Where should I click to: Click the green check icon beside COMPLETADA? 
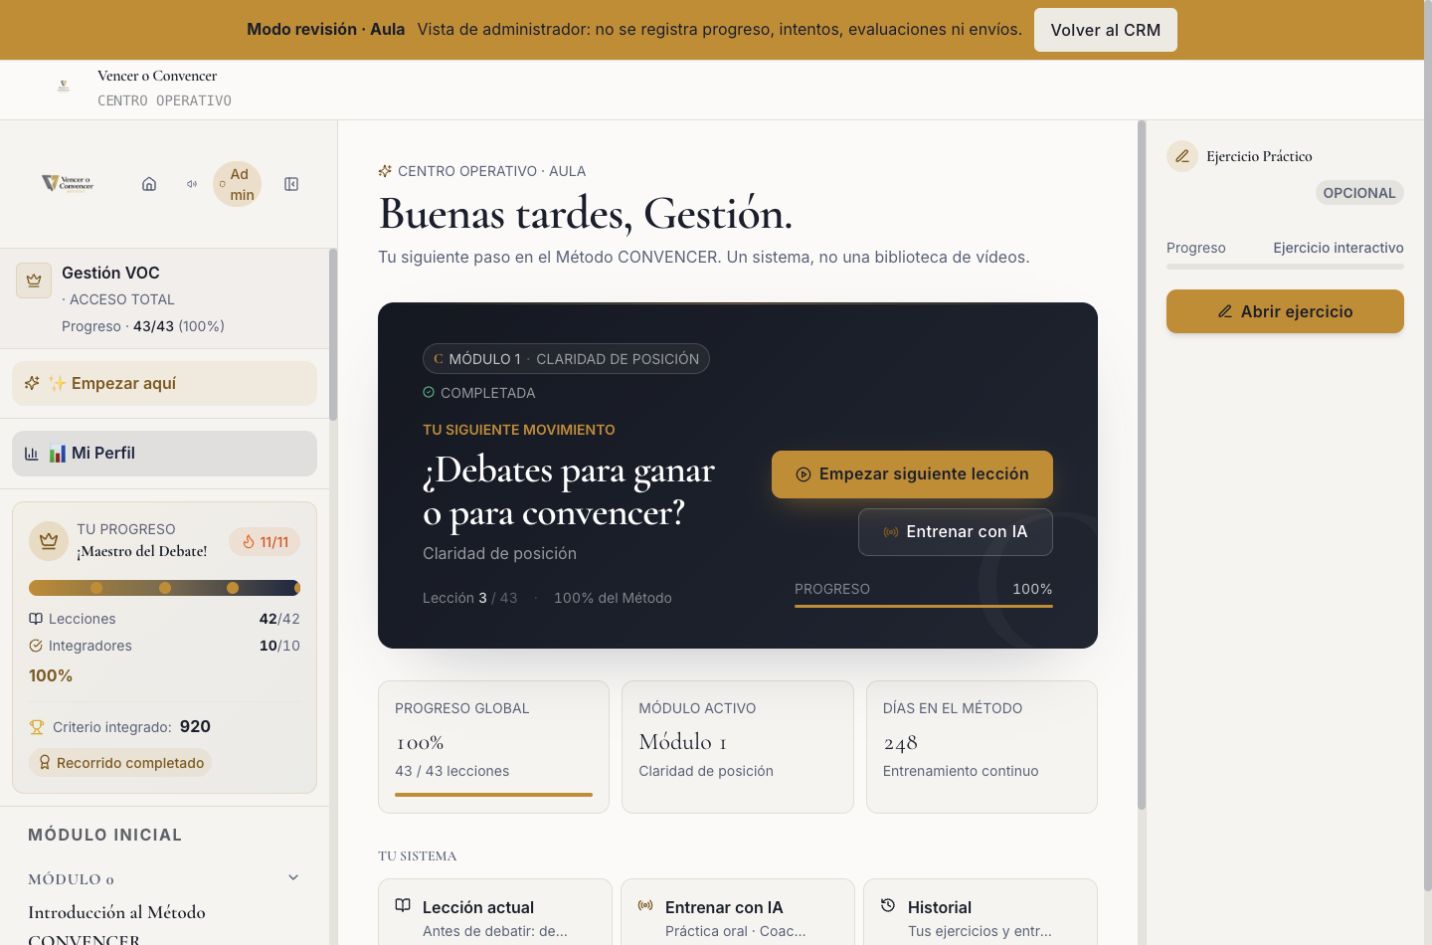pos(429,393)
